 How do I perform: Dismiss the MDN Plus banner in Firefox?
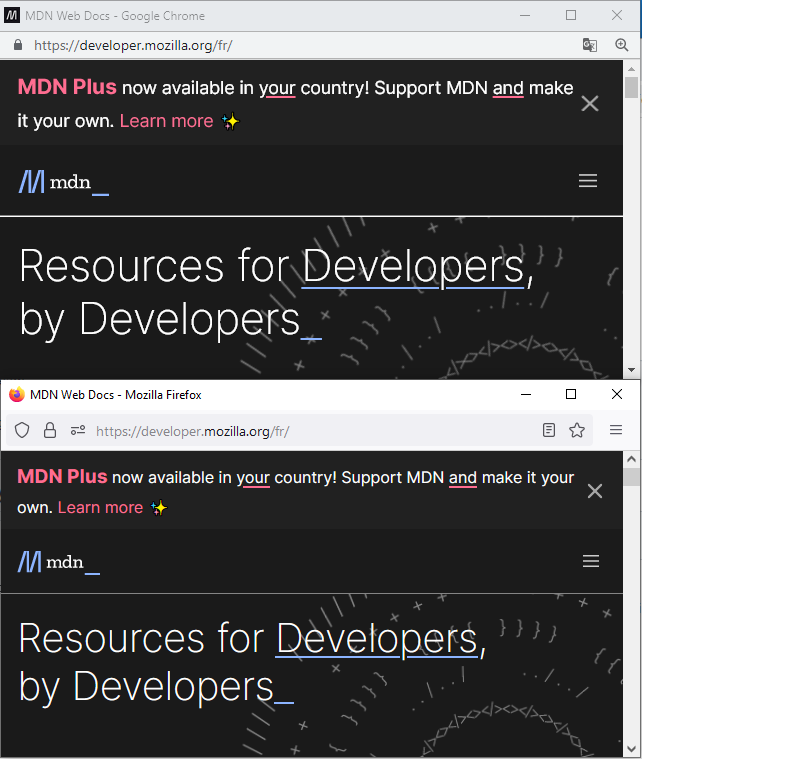[x=595, y=490]
